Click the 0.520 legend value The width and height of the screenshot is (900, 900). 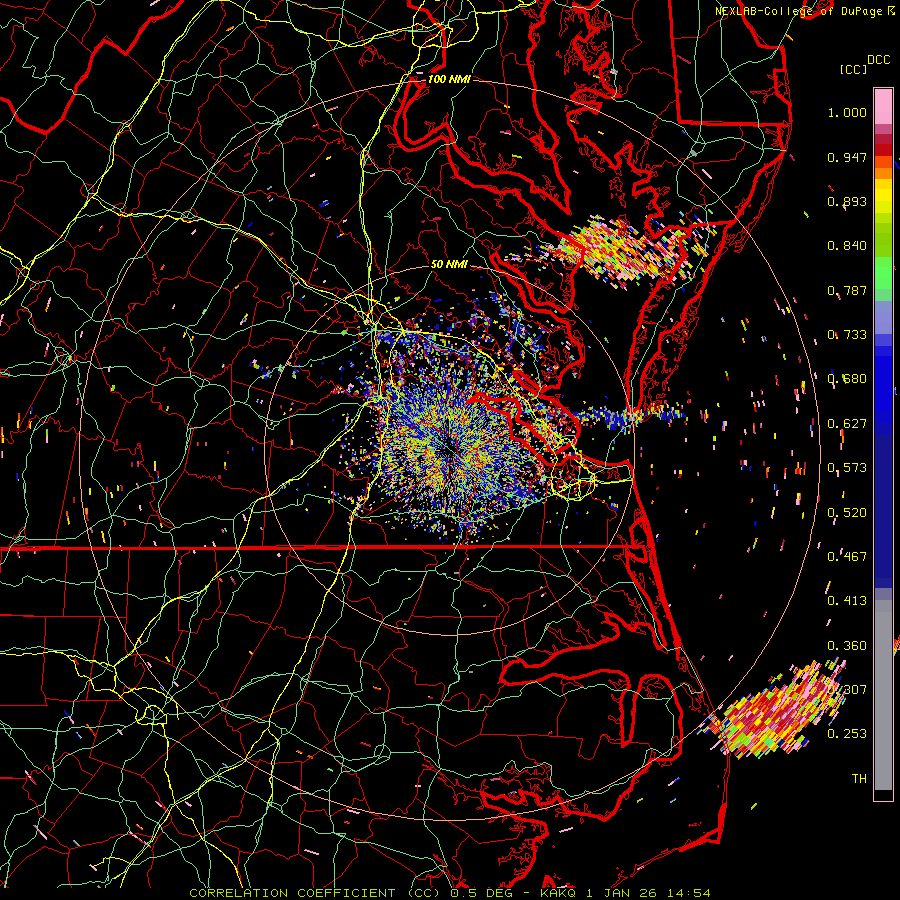coord(847,513)
